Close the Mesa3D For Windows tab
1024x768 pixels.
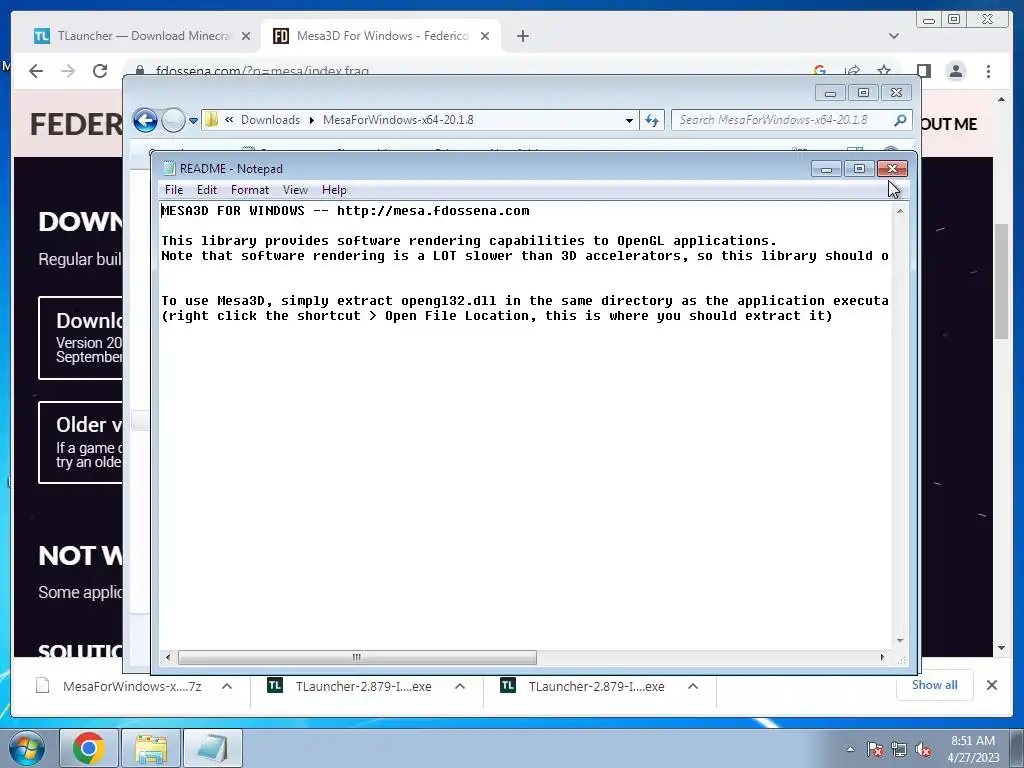(485, 36)
